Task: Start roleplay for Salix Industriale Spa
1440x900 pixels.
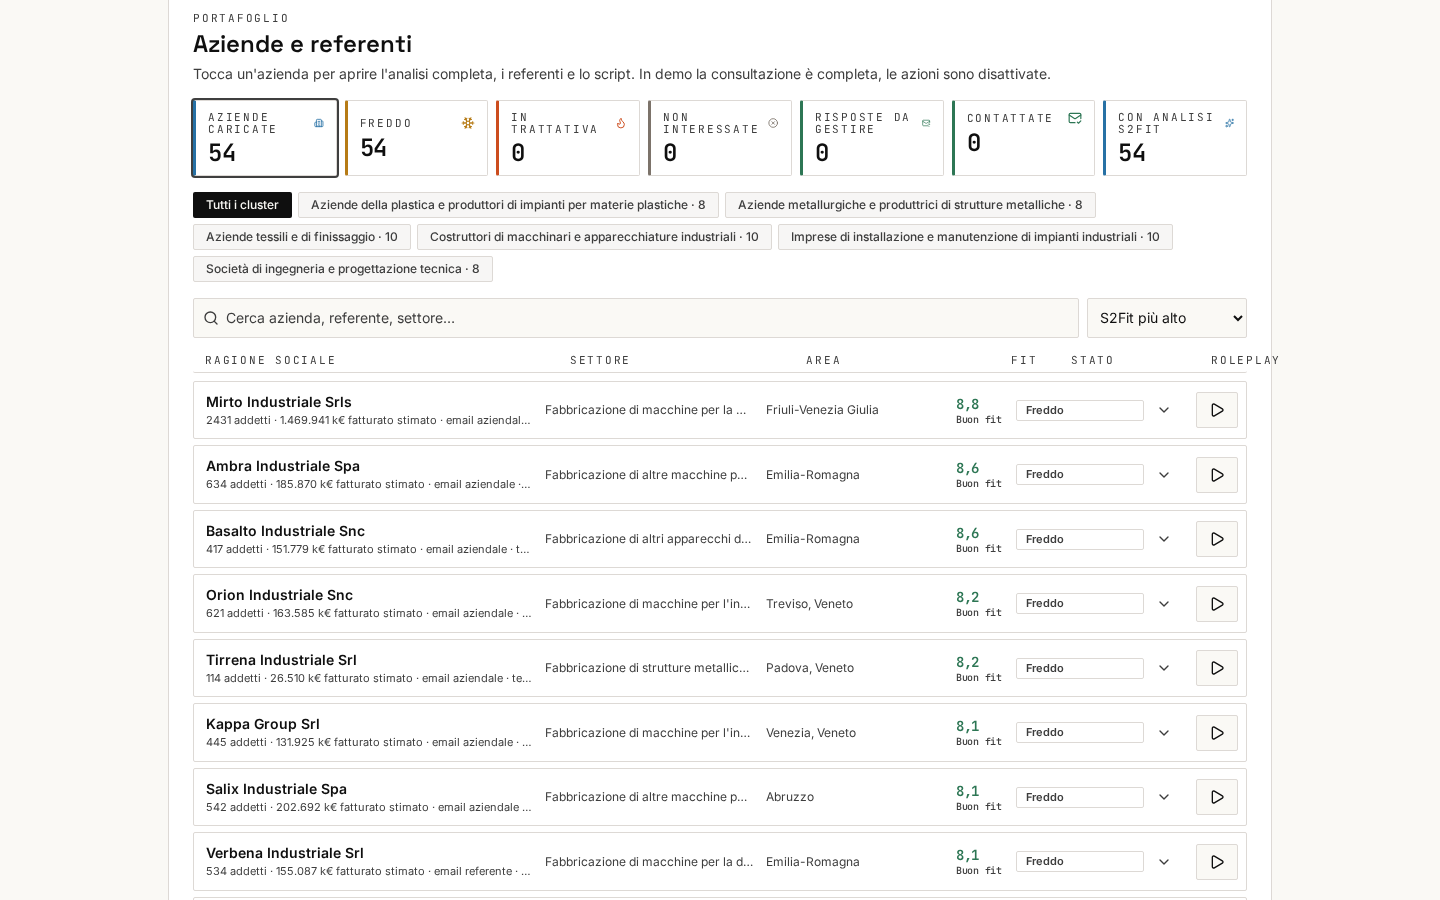Action: click(x=1217, y=797)
